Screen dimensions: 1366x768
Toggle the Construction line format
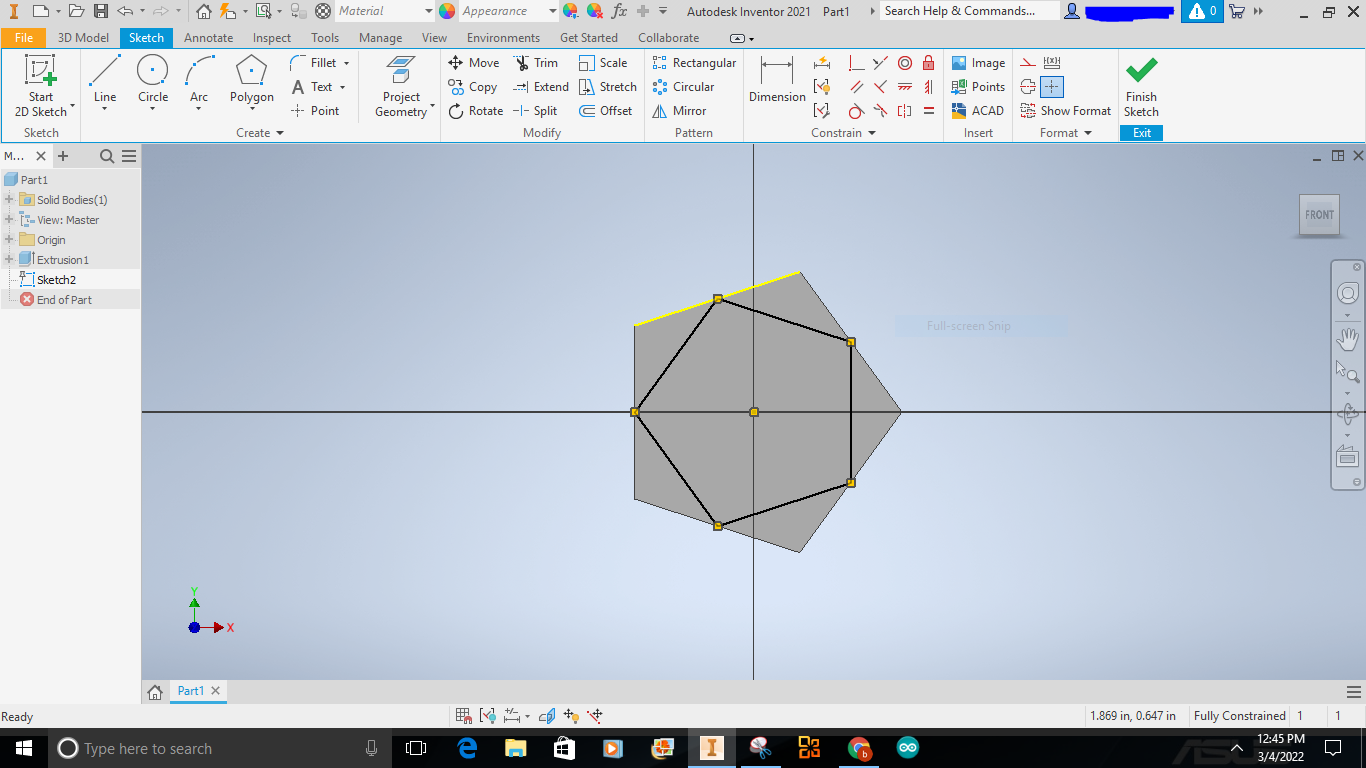pyautogui.click(x=1028, y=63)
